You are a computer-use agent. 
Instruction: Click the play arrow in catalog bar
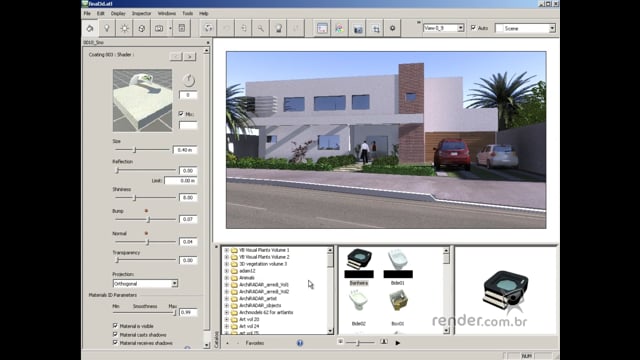398,343
